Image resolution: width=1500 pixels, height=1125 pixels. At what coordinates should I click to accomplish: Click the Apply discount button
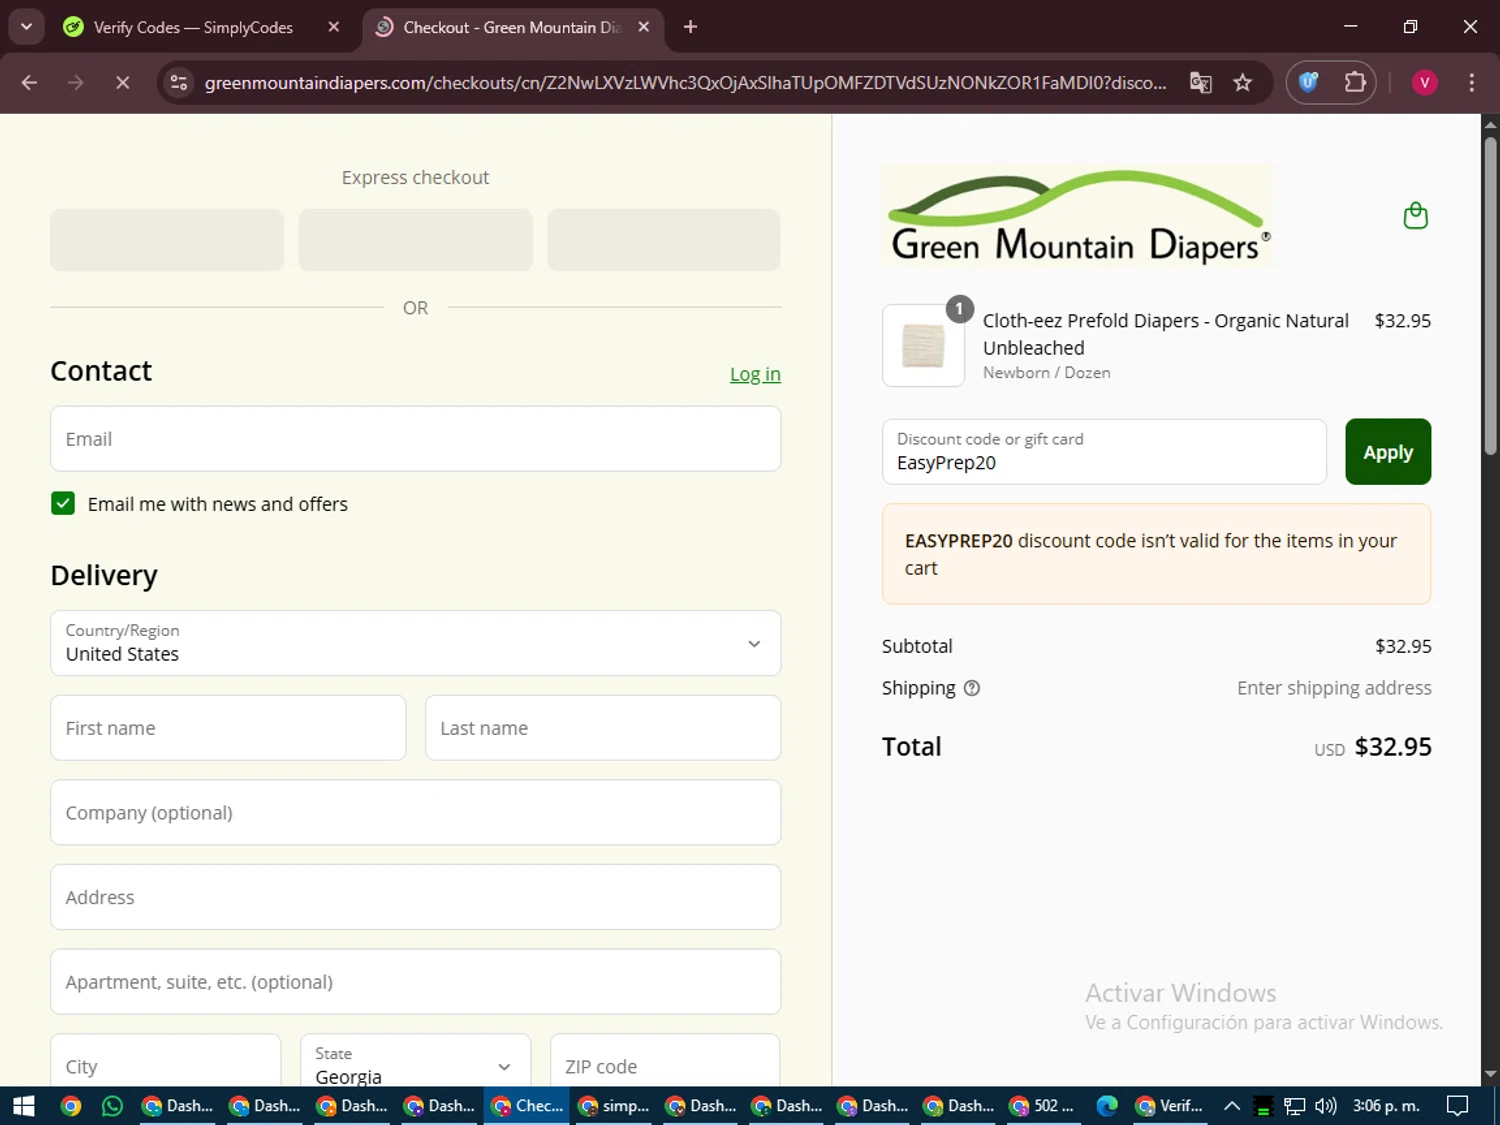[x=1388, y=452]
